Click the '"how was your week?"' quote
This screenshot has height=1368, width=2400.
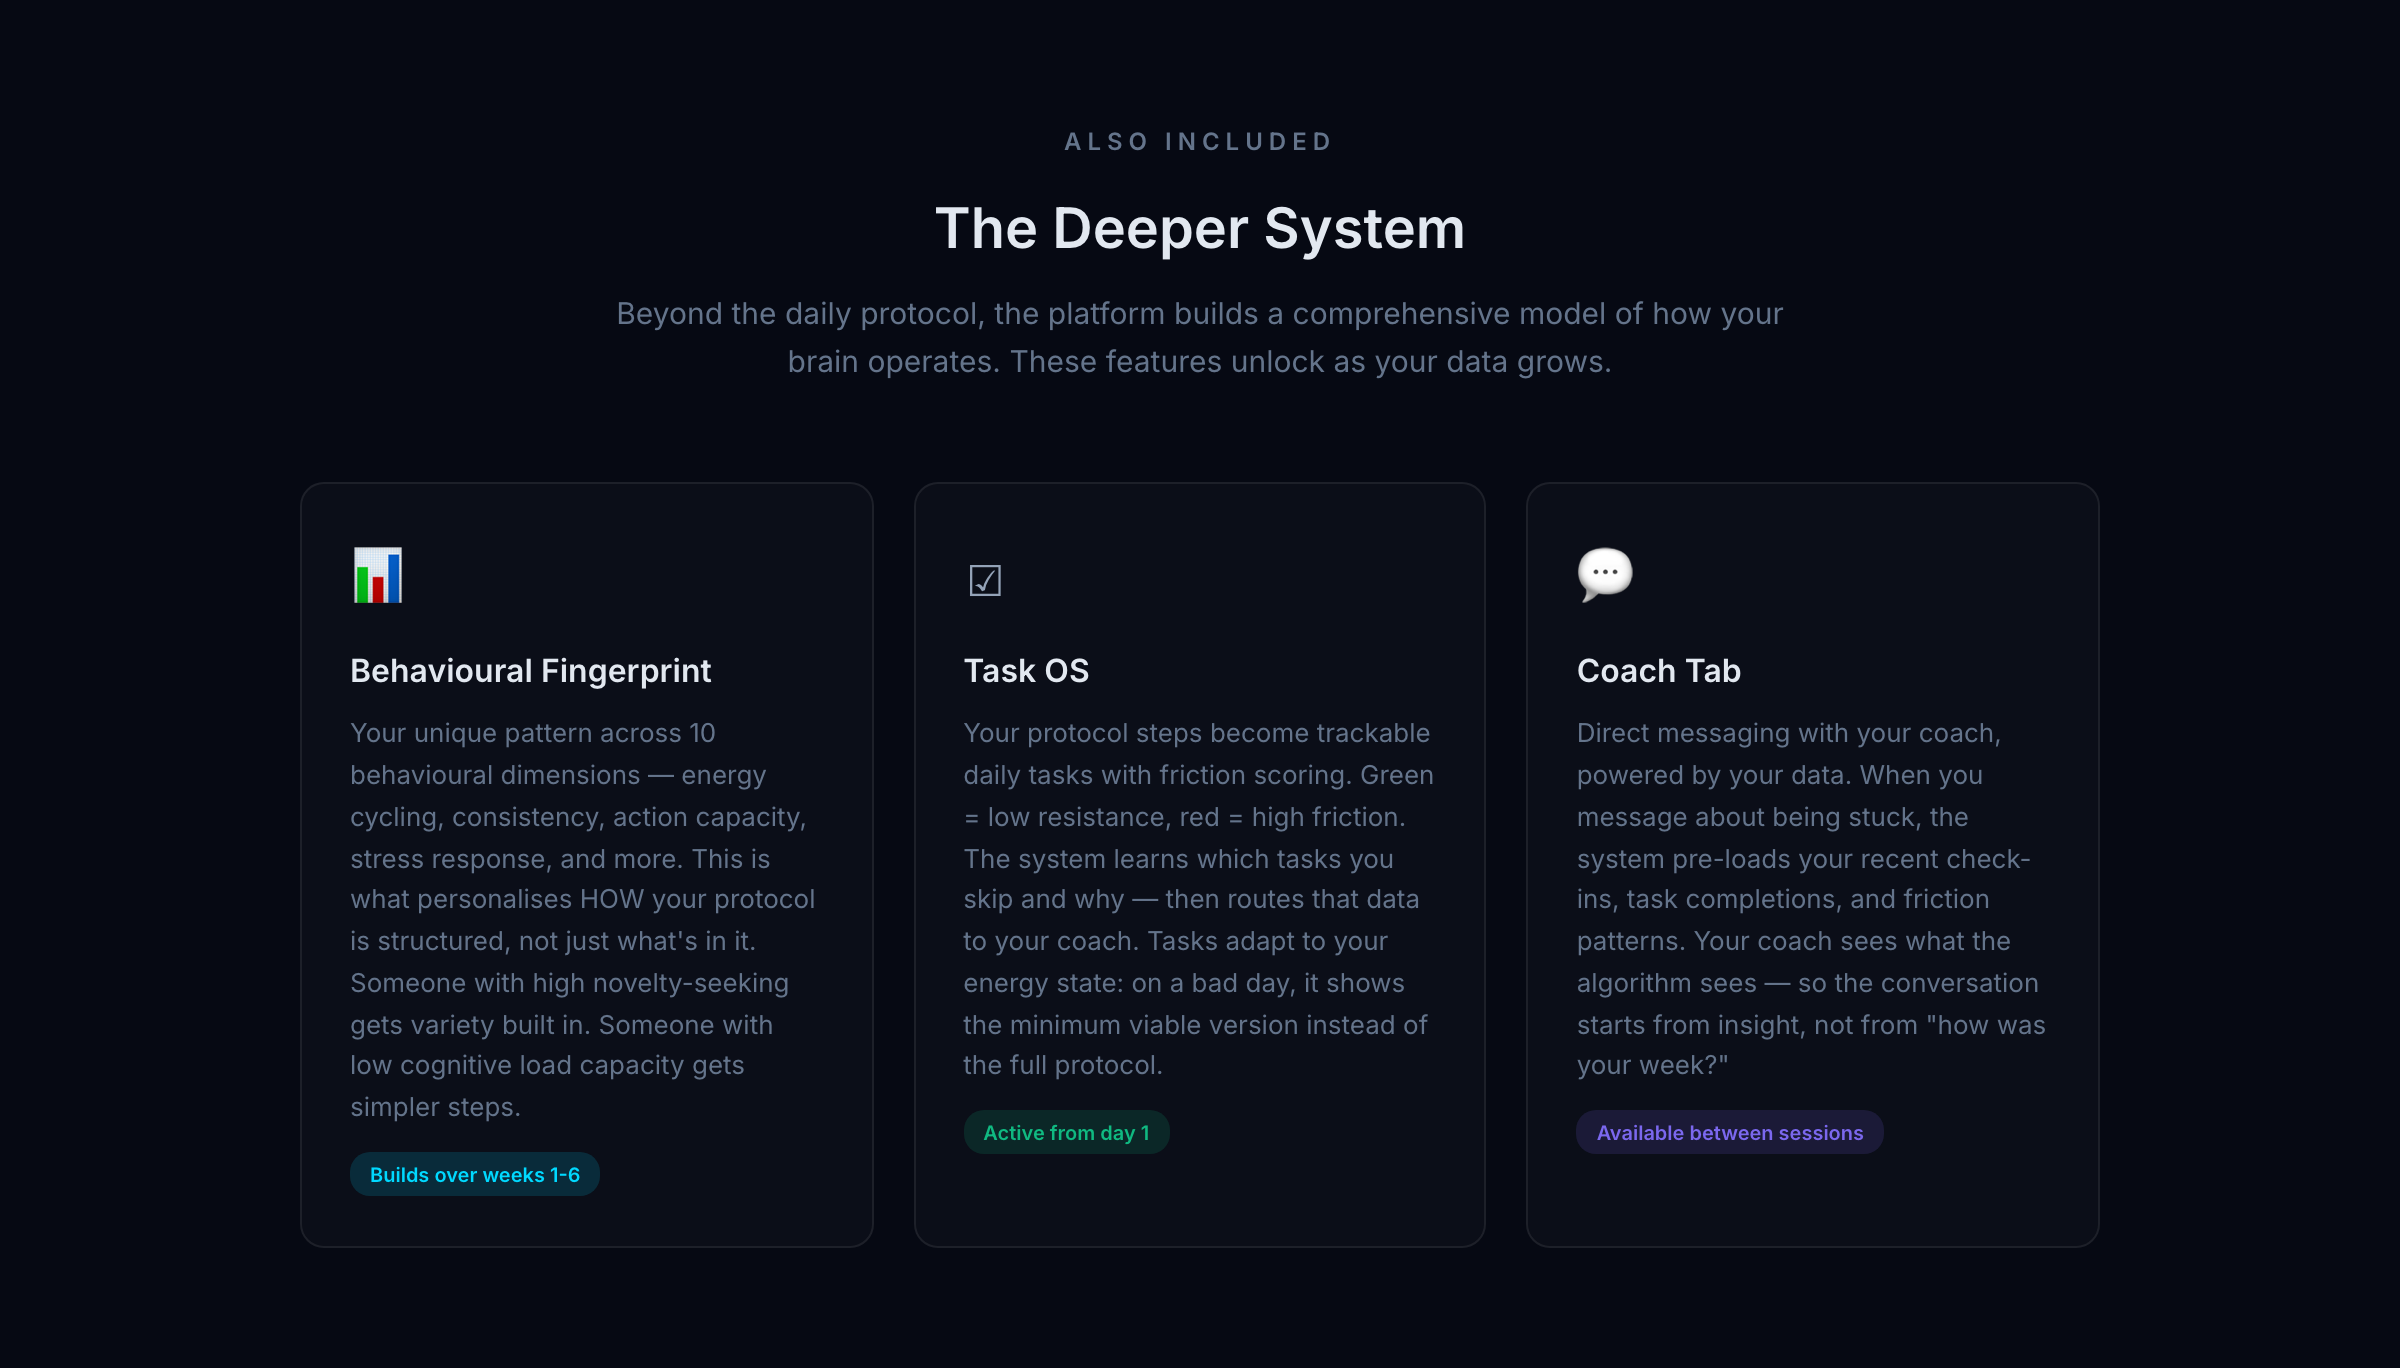(x=1811, y=1045)
